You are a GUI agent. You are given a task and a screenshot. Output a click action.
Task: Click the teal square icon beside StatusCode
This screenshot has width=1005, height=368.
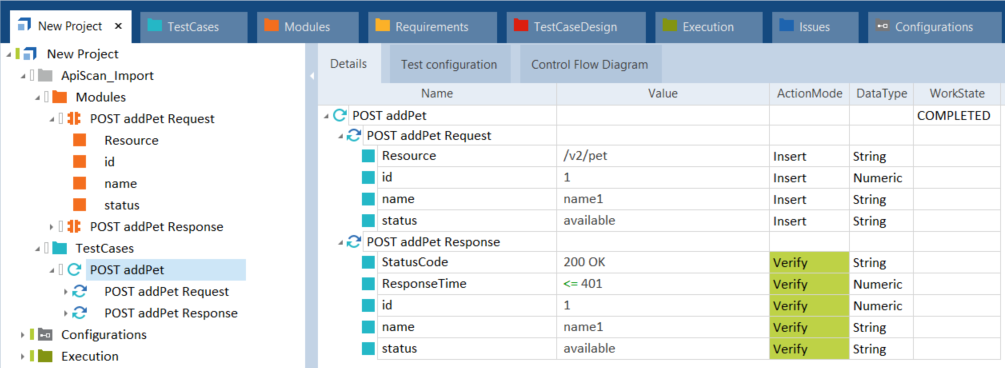369,263
